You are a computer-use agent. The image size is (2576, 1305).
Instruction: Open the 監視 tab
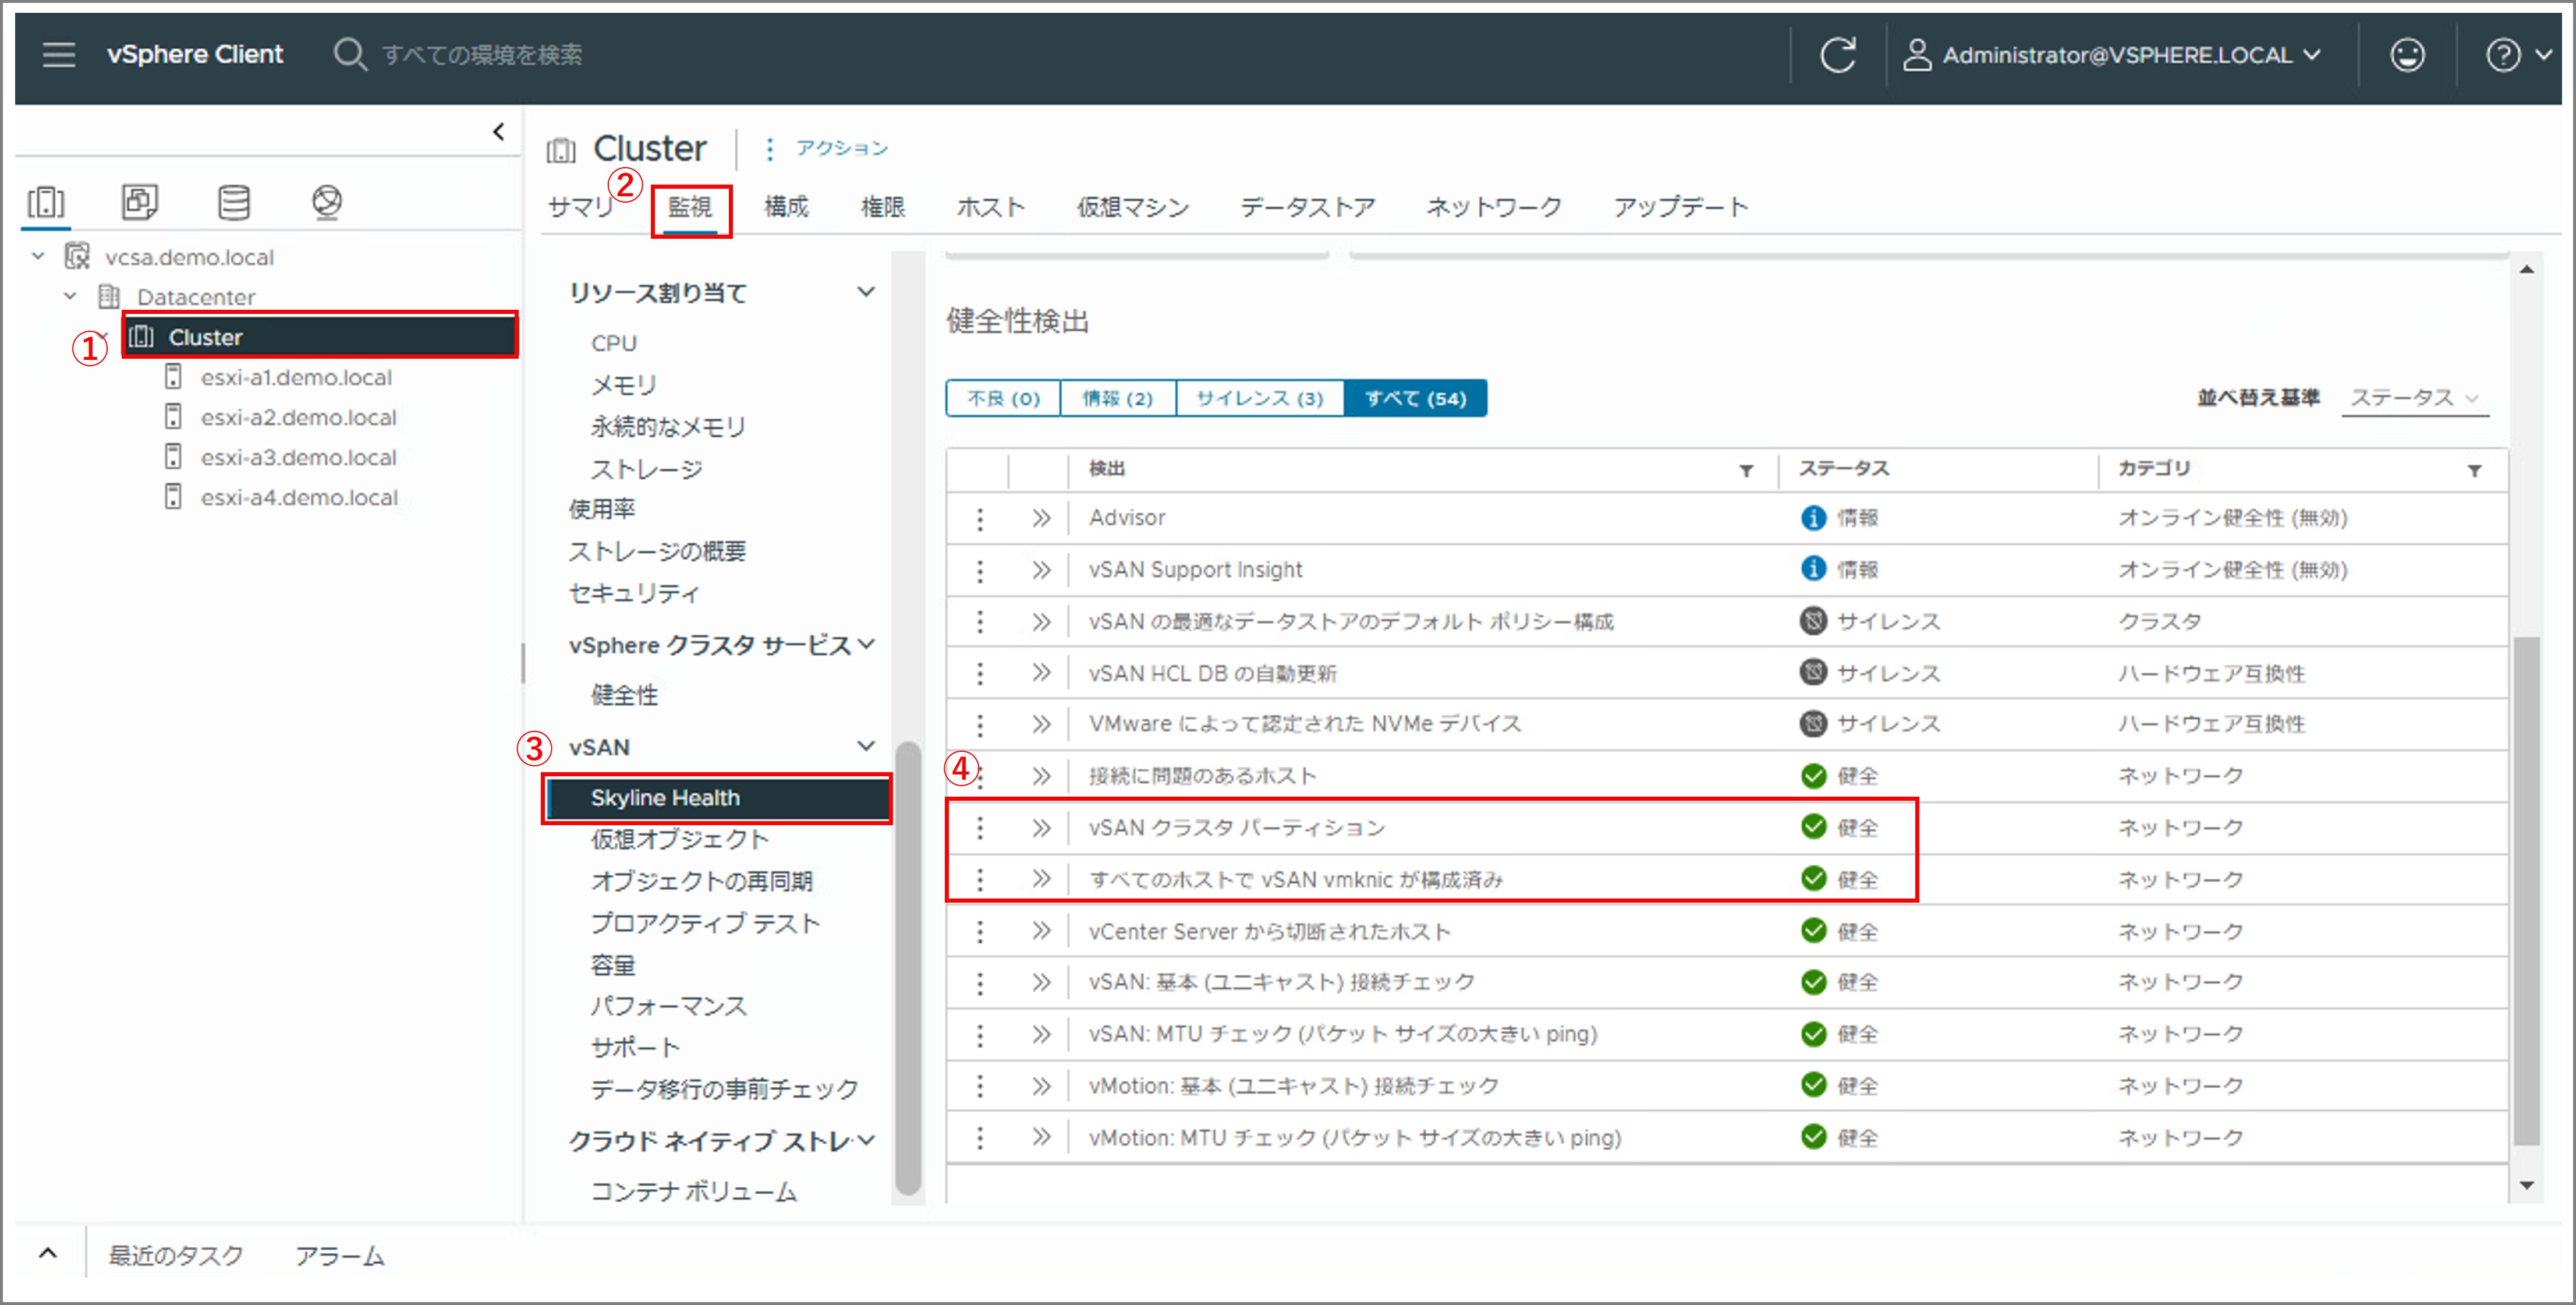point(690,207)
